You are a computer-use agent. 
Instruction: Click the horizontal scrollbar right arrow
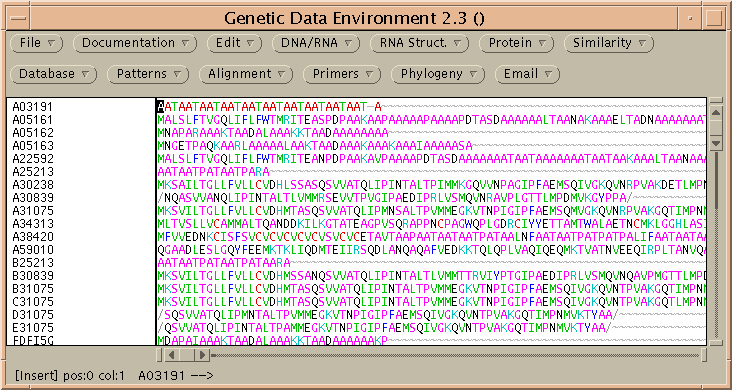[x=202, y=355]
